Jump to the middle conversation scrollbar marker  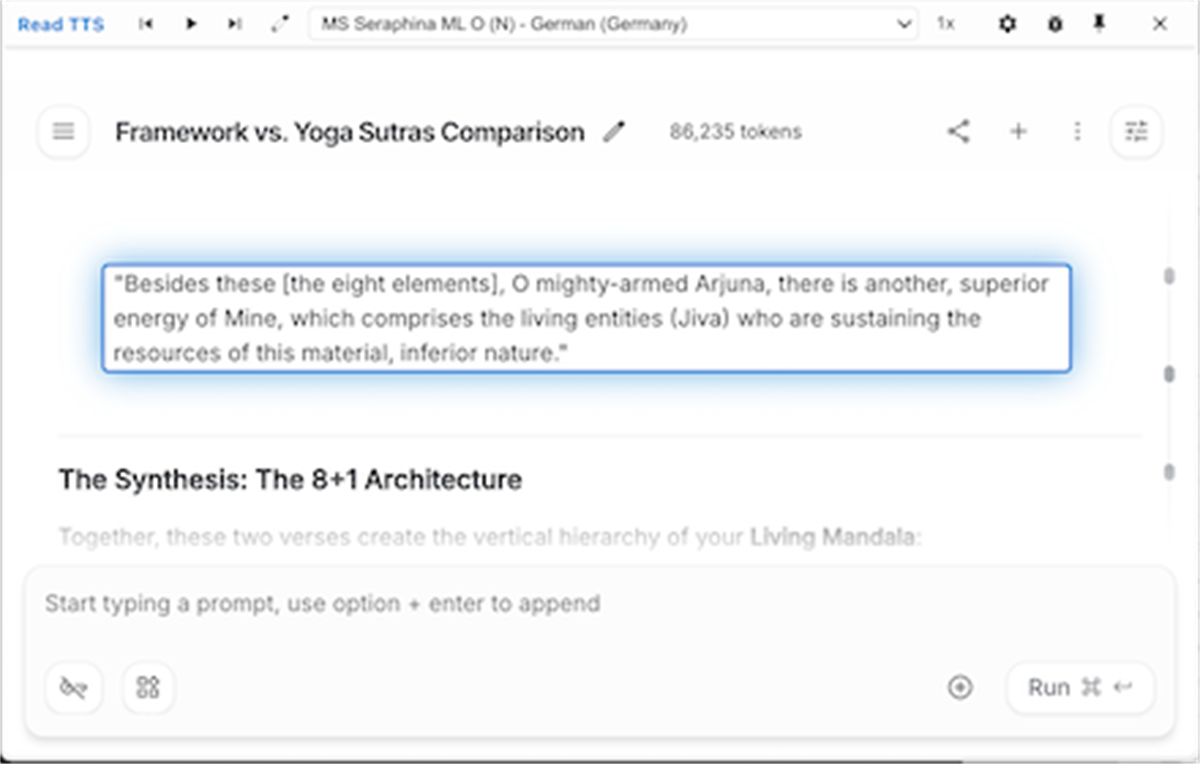pos(1169,374)
